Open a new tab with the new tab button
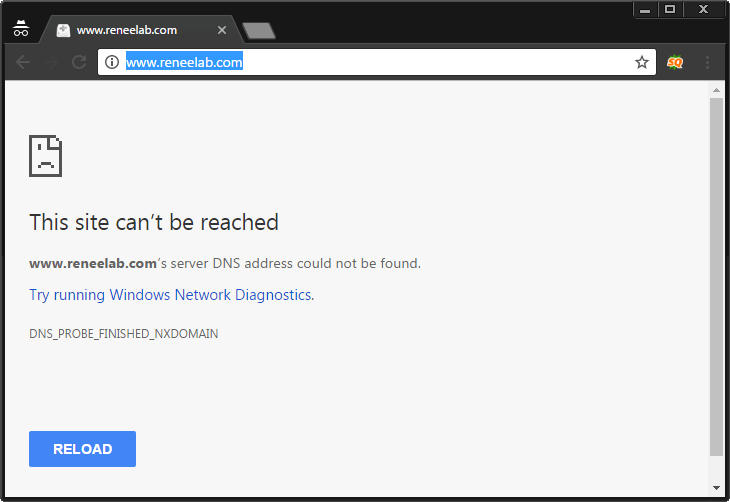 (259, 31)
